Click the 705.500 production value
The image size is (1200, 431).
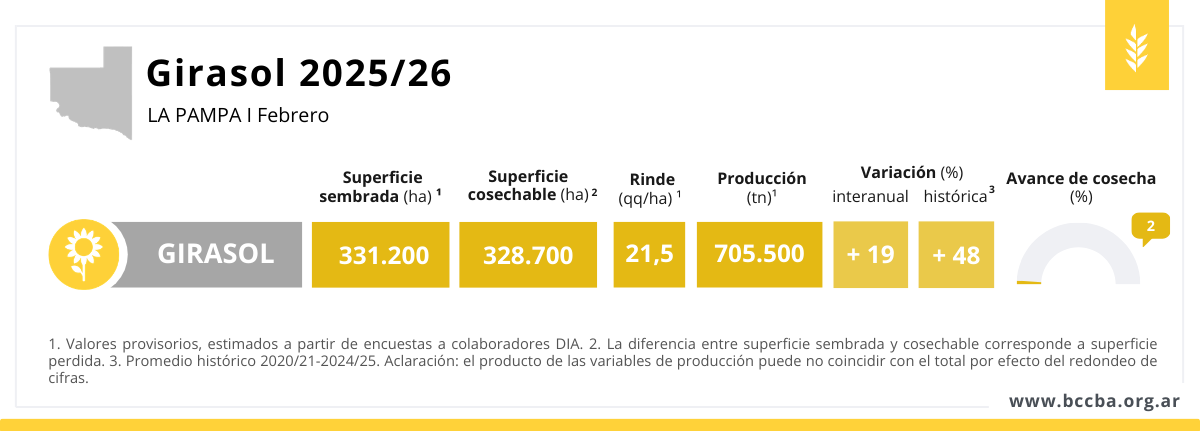click(760, 254)
